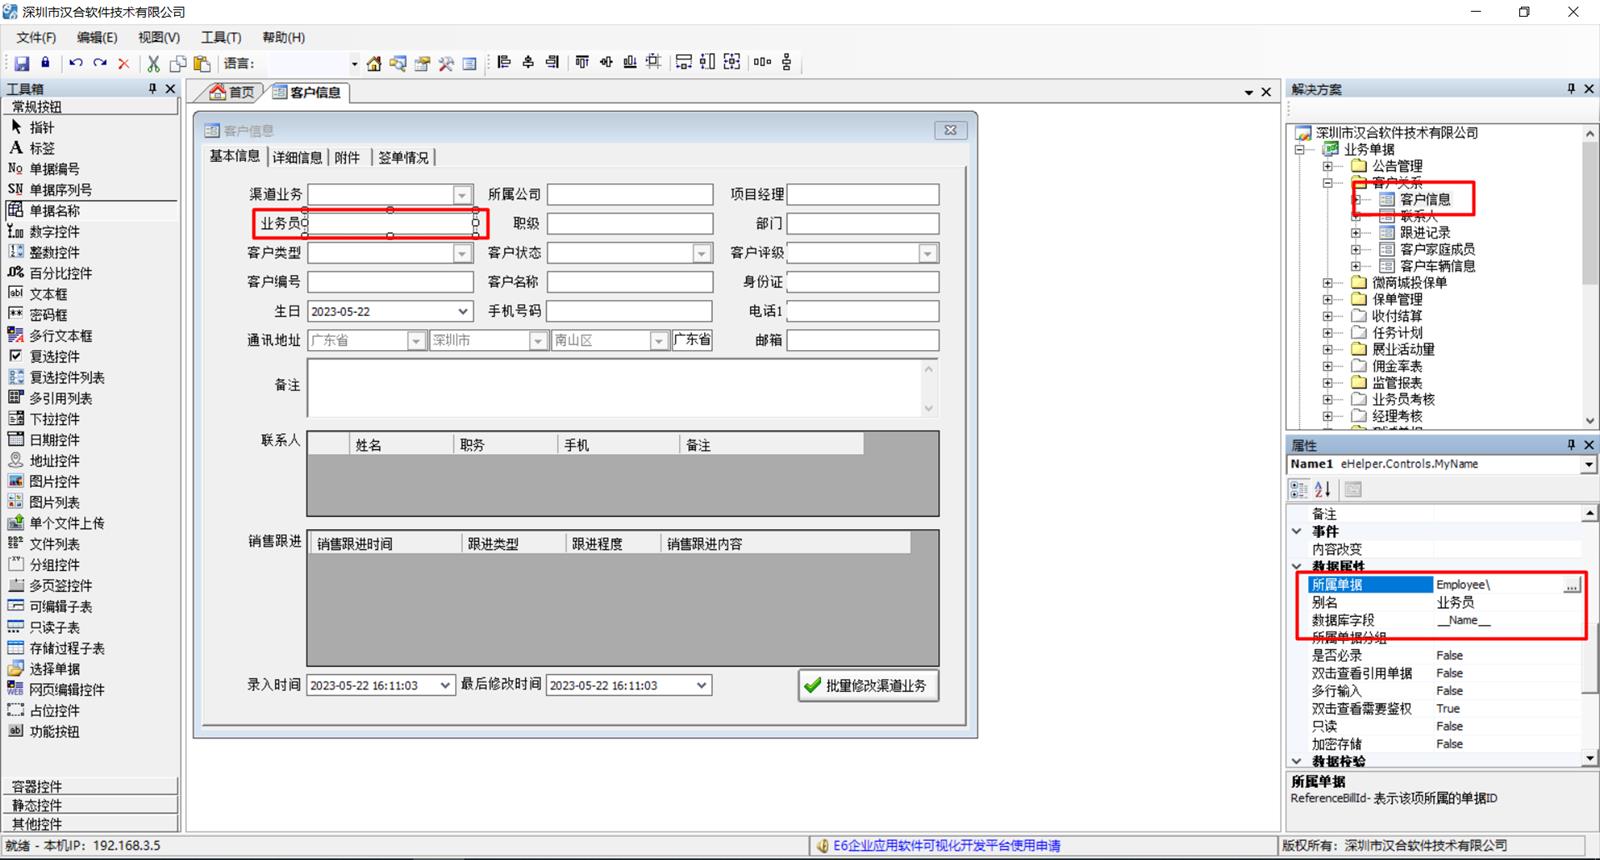
Task: Open the 录入时间 datetime dropdown
Action: (446, 685)
